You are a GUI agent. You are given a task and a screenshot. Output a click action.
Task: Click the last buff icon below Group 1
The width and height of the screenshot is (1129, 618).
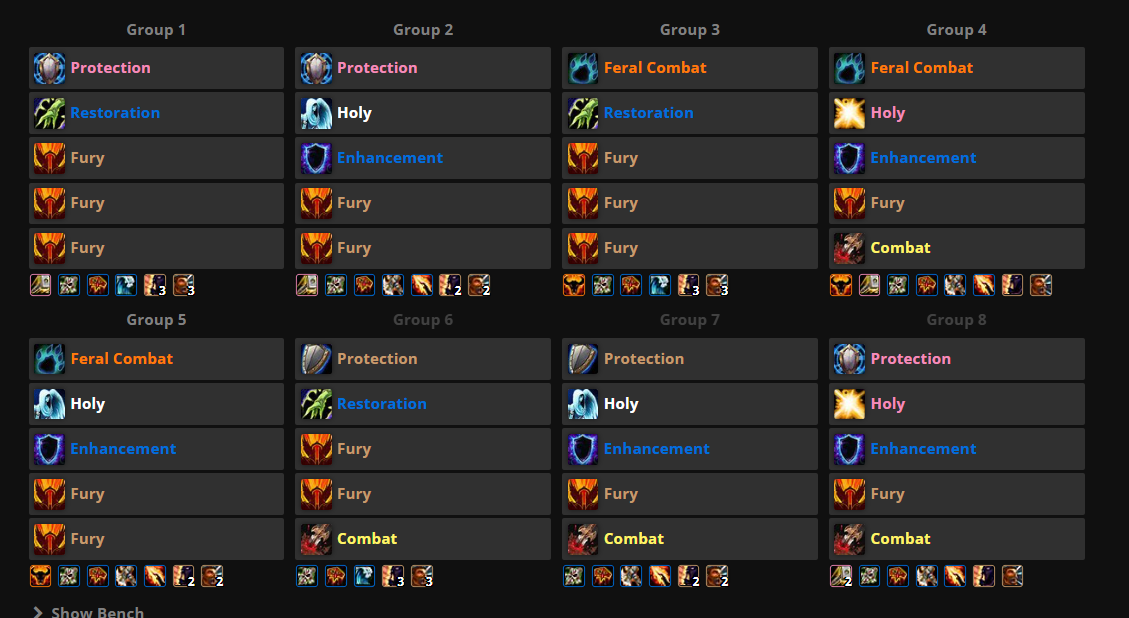184,285
